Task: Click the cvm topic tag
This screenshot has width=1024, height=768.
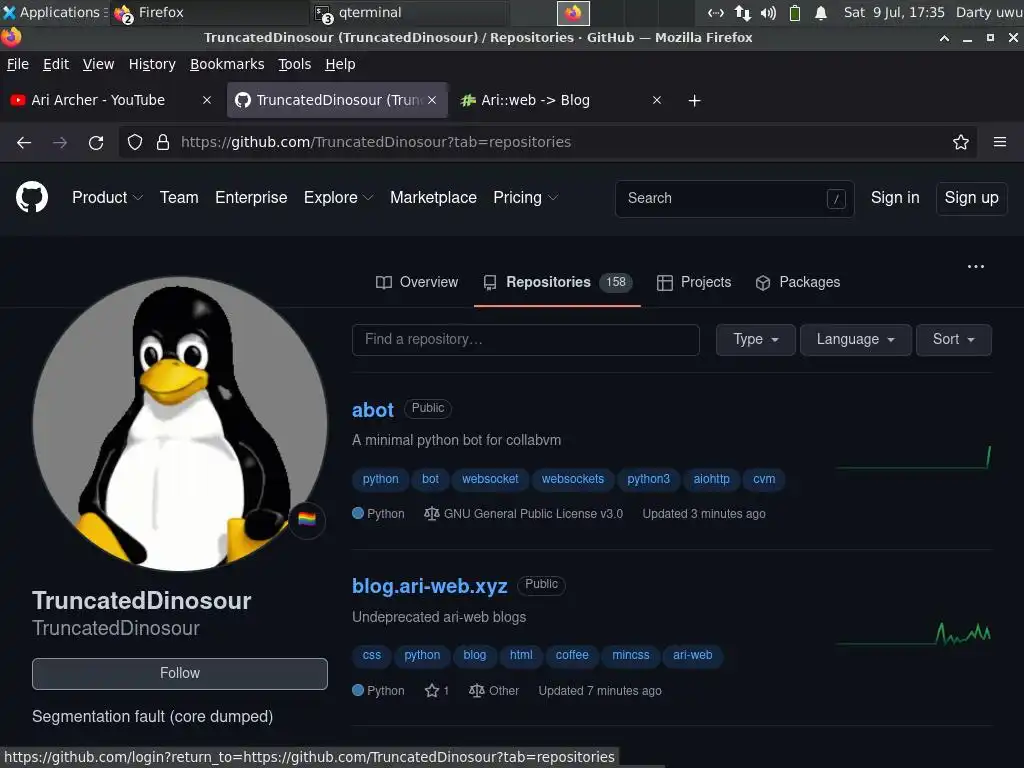Action: 763,479
